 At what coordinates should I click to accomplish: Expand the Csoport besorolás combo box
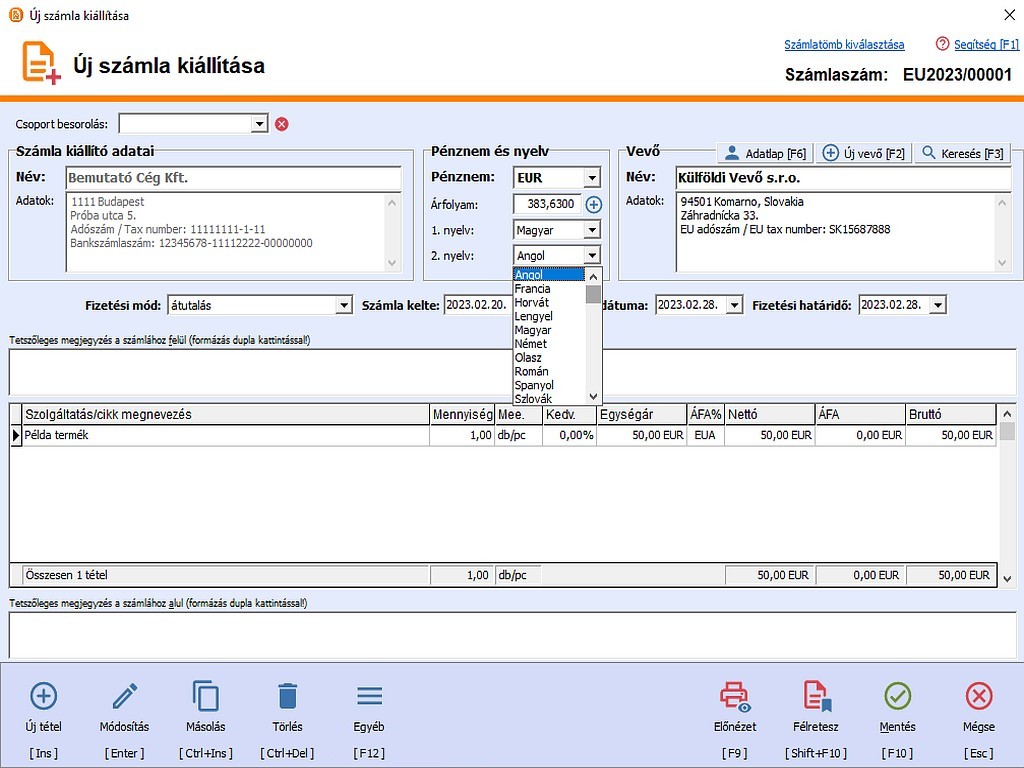point(259,124)
